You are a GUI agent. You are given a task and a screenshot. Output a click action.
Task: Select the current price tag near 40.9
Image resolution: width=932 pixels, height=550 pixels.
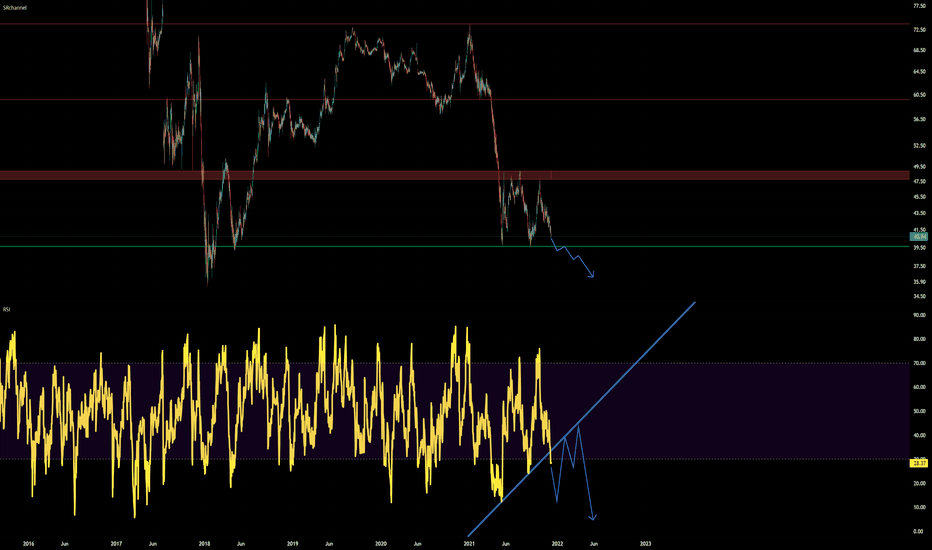coord(919,237)
